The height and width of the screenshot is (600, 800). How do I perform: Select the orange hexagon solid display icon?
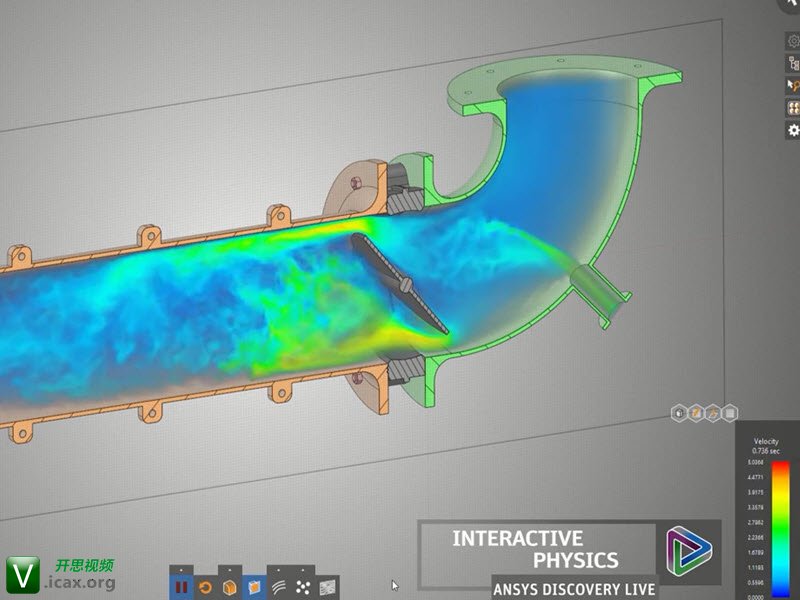pos(230,587)
